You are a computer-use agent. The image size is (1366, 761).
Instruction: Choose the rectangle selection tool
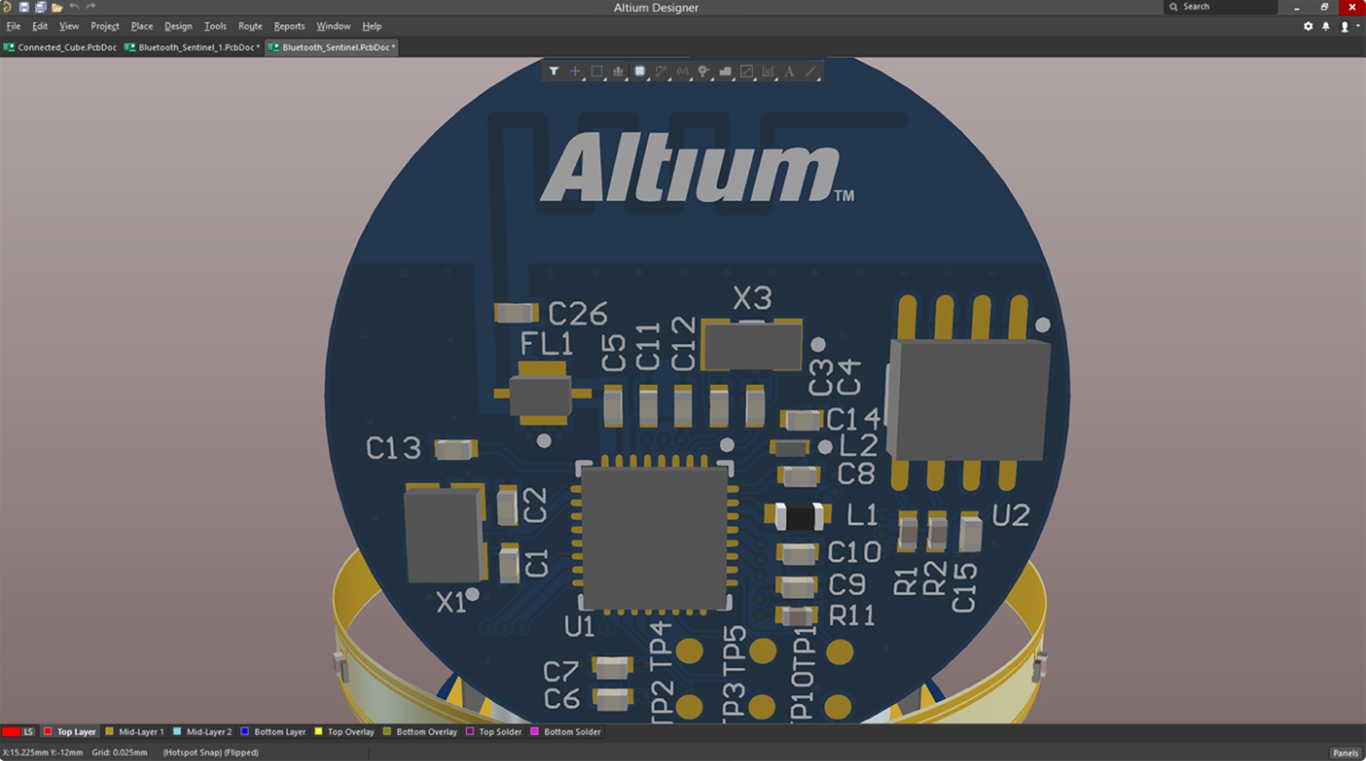597,71
